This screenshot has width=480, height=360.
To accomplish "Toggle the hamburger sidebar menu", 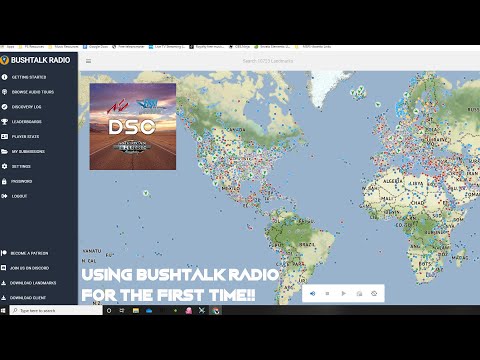I will (x=88, y=61).
